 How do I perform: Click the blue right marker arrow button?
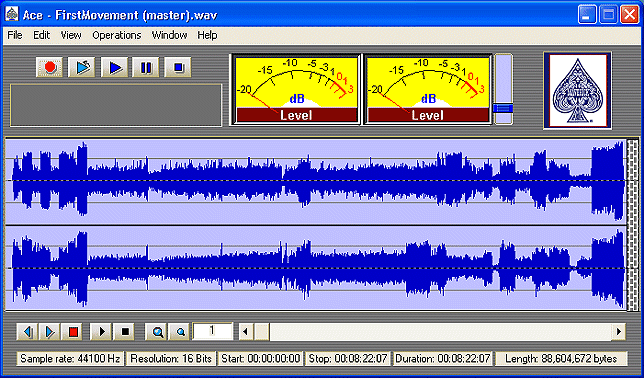50,332
